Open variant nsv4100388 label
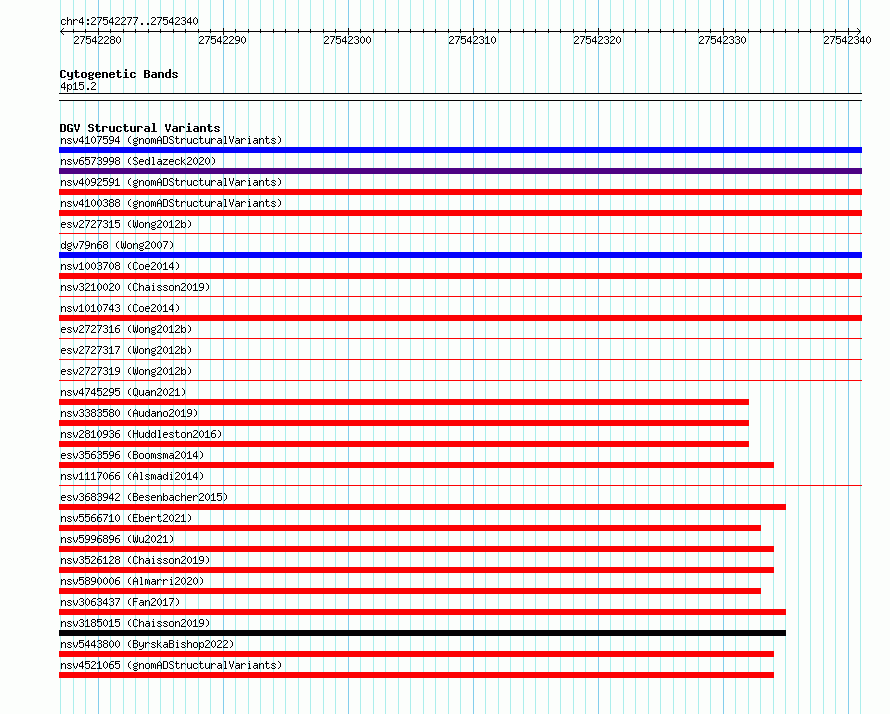Screen dimensions: 890x714 coord(171,203)
